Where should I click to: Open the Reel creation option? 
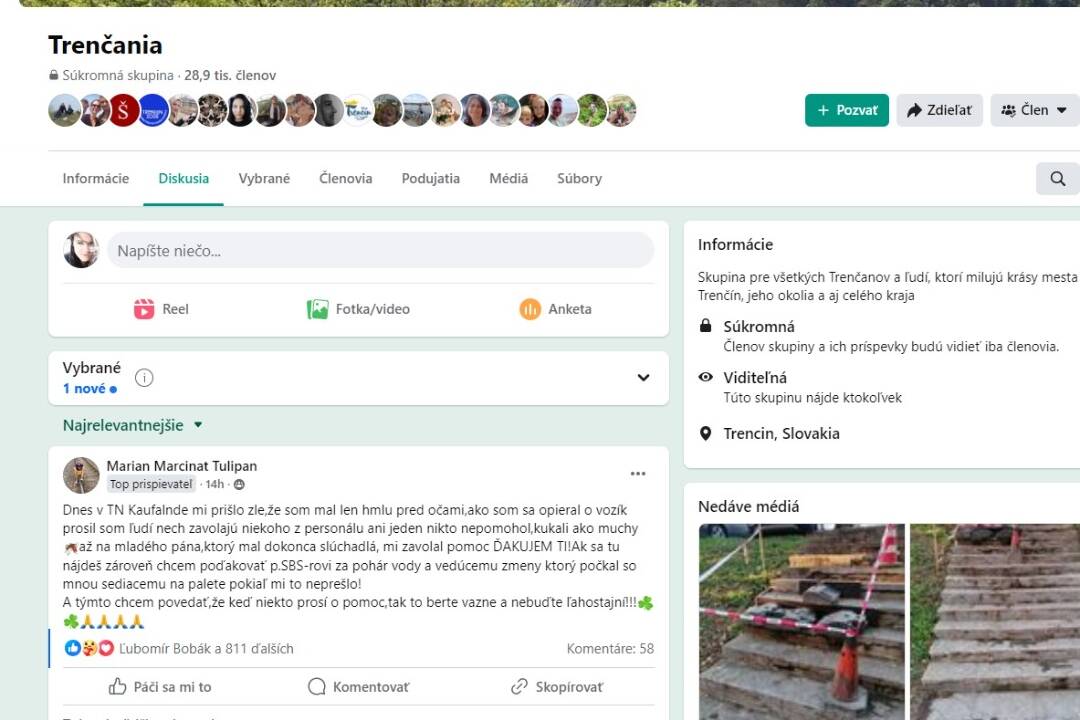pyautogui.click(x=161, y=309)
